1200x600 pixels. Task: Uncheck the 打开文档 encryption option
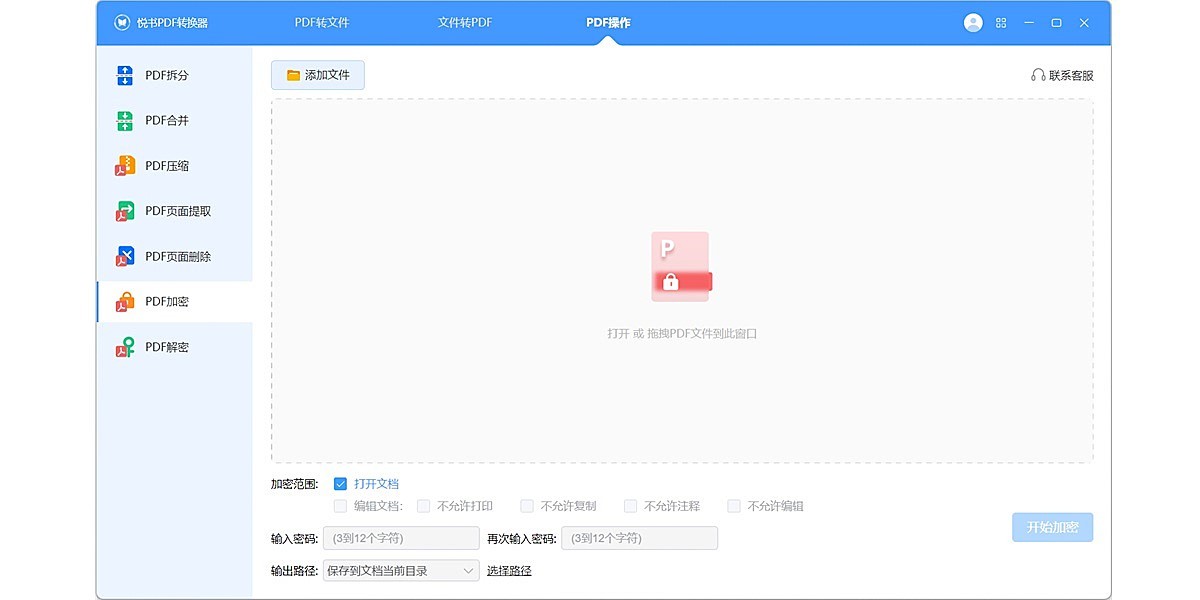340,483
